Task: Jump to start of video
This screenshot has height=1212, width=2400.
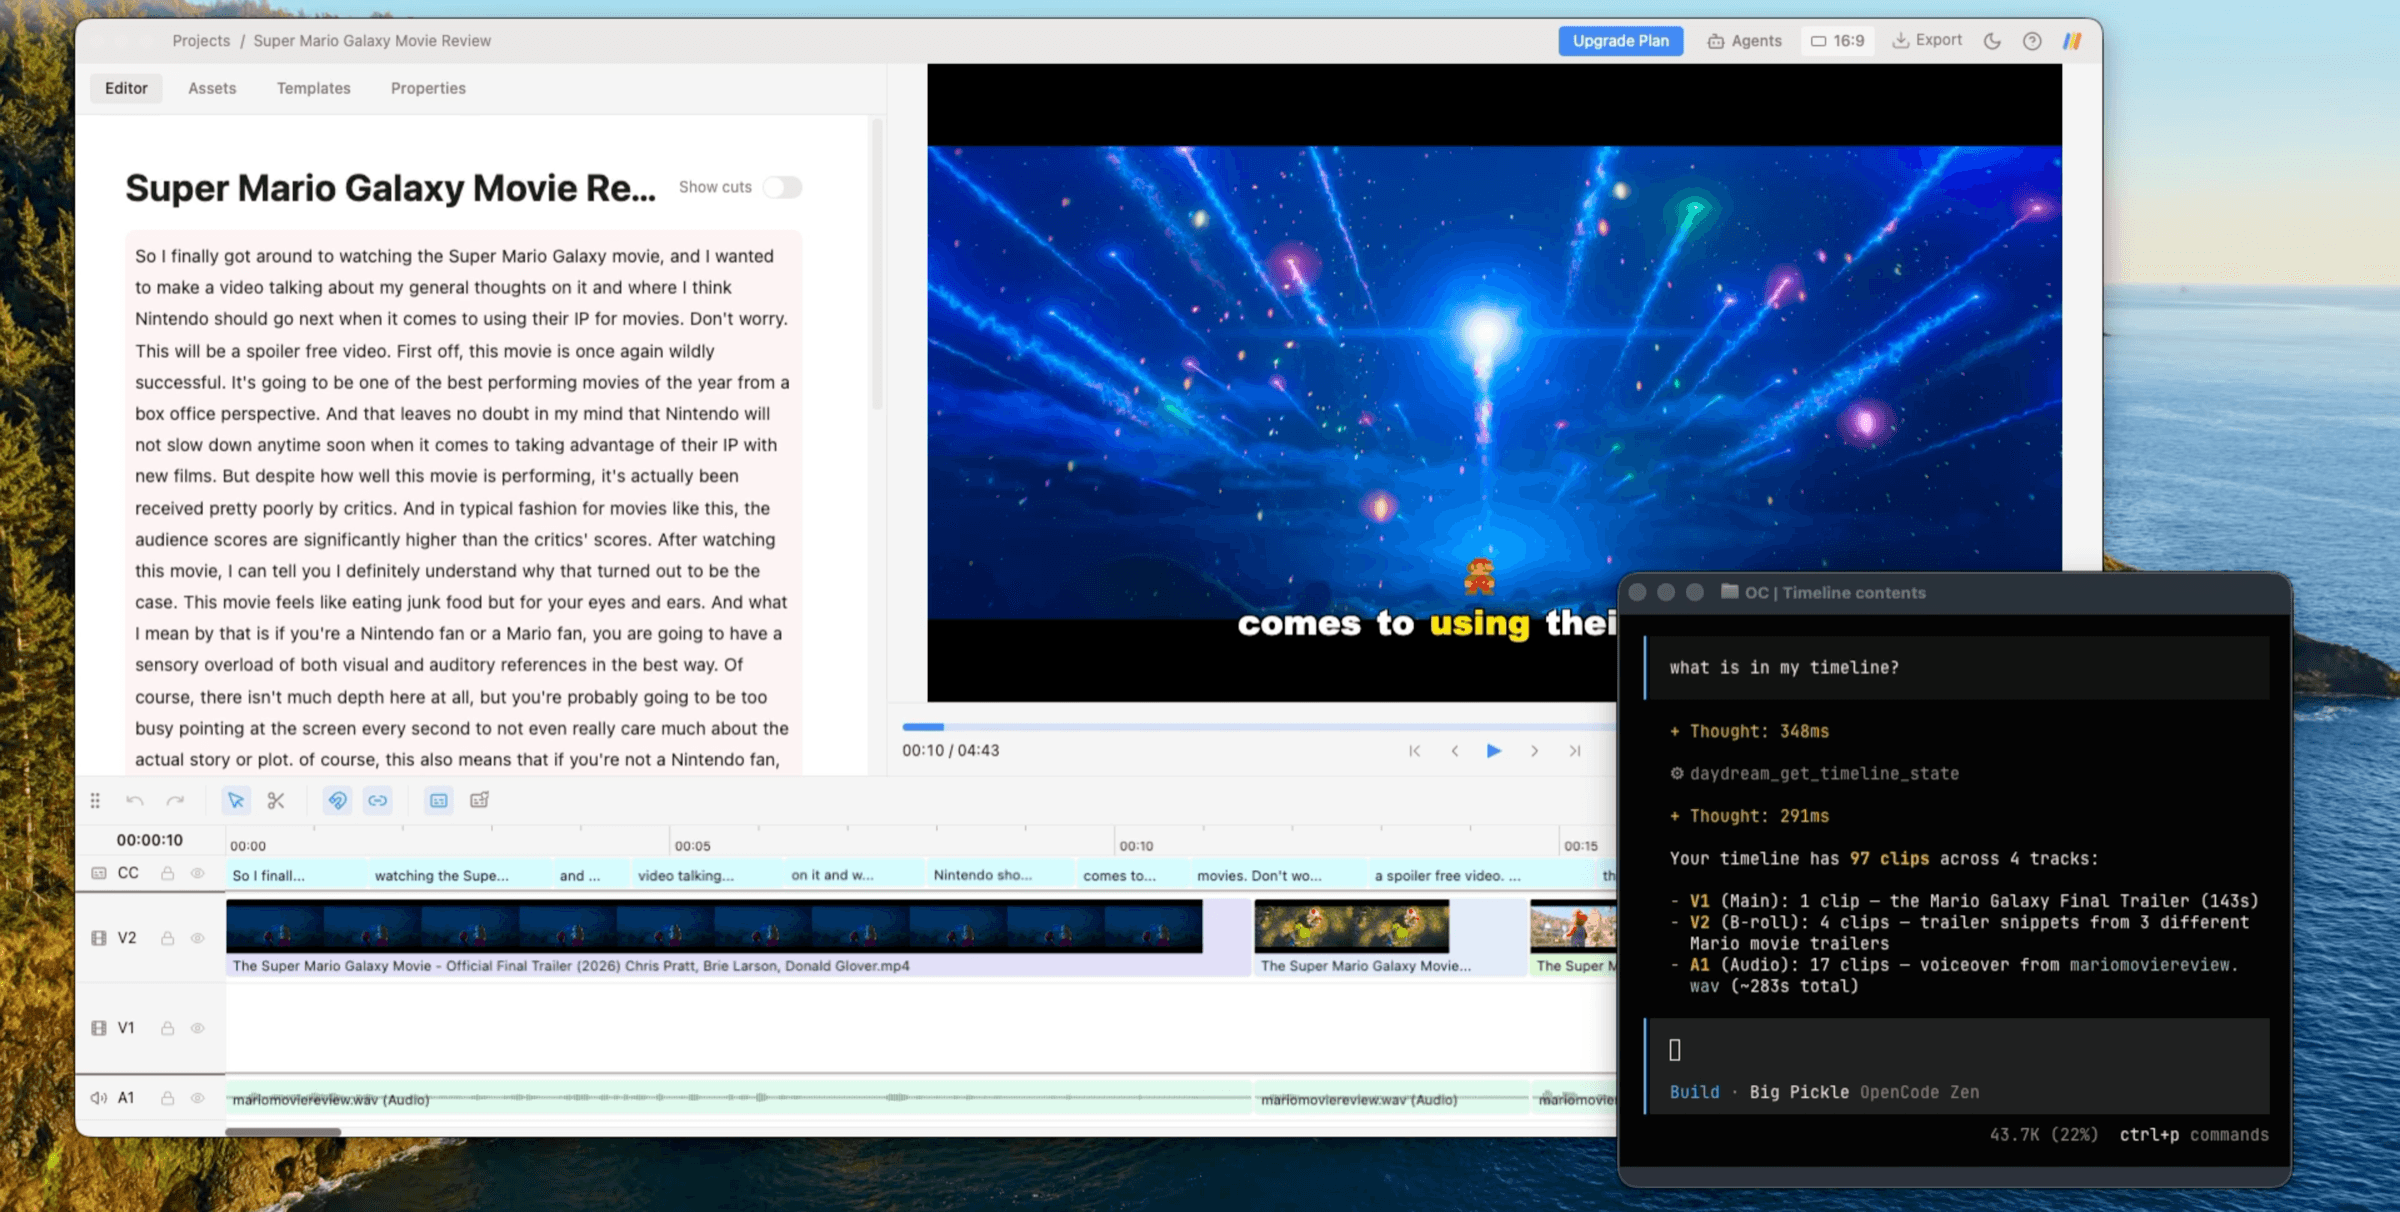Action: (1414, 751)
